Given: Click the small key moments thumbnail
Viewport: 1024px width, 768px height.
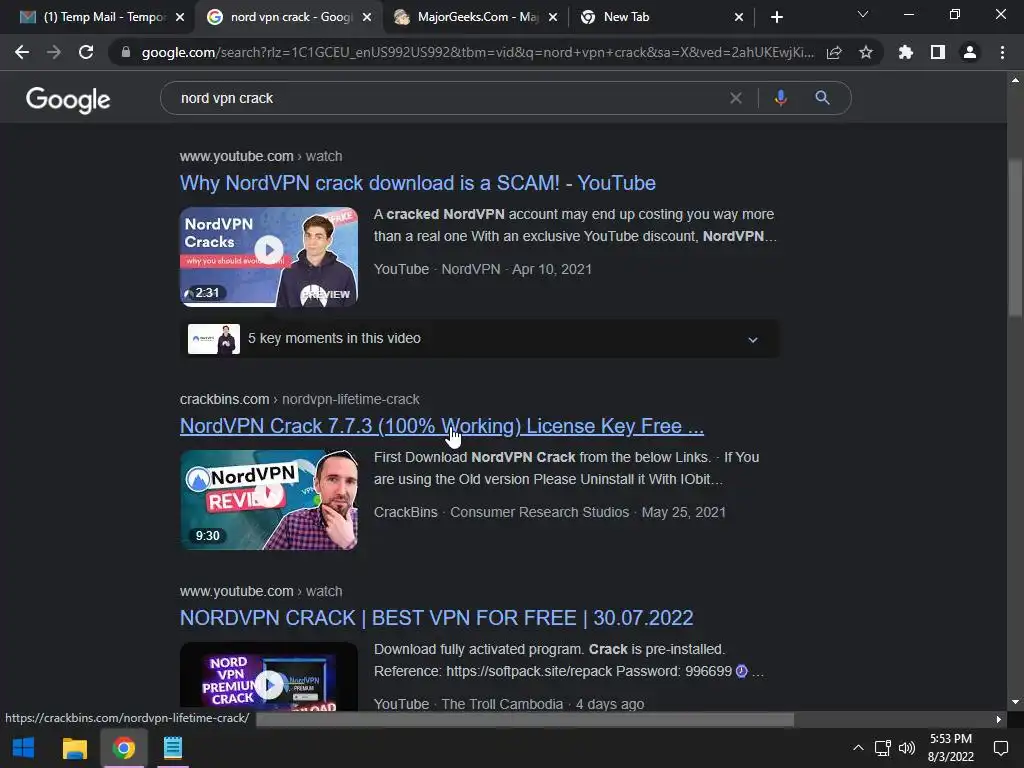Looking at the screenshot, I should coord(214,339).
